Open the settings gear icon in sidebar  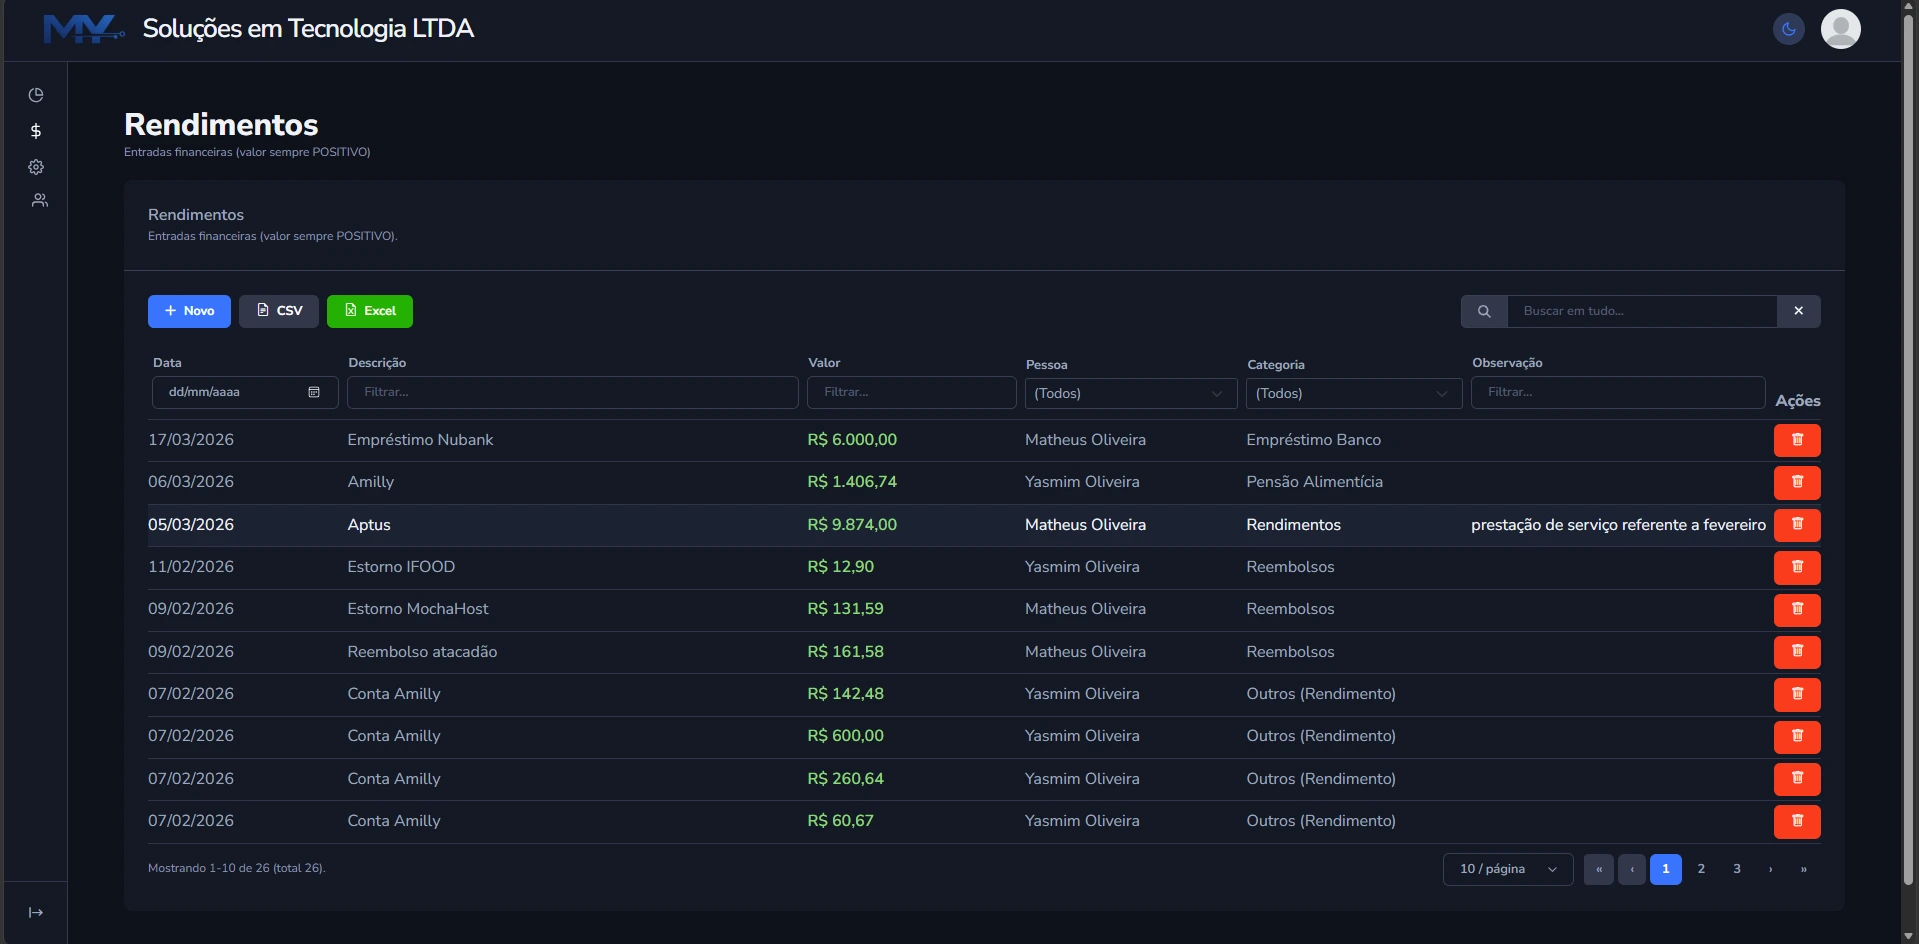(36, 167)
